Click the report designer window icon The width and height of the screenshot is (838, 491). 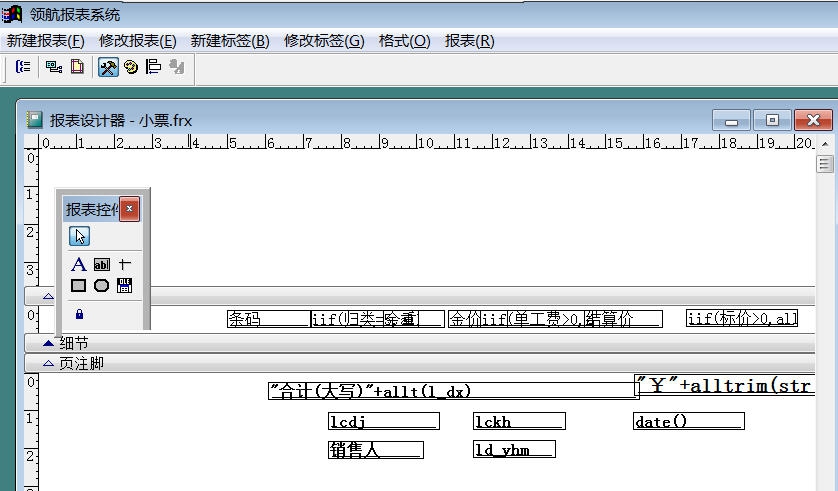[x=35, y=120]
